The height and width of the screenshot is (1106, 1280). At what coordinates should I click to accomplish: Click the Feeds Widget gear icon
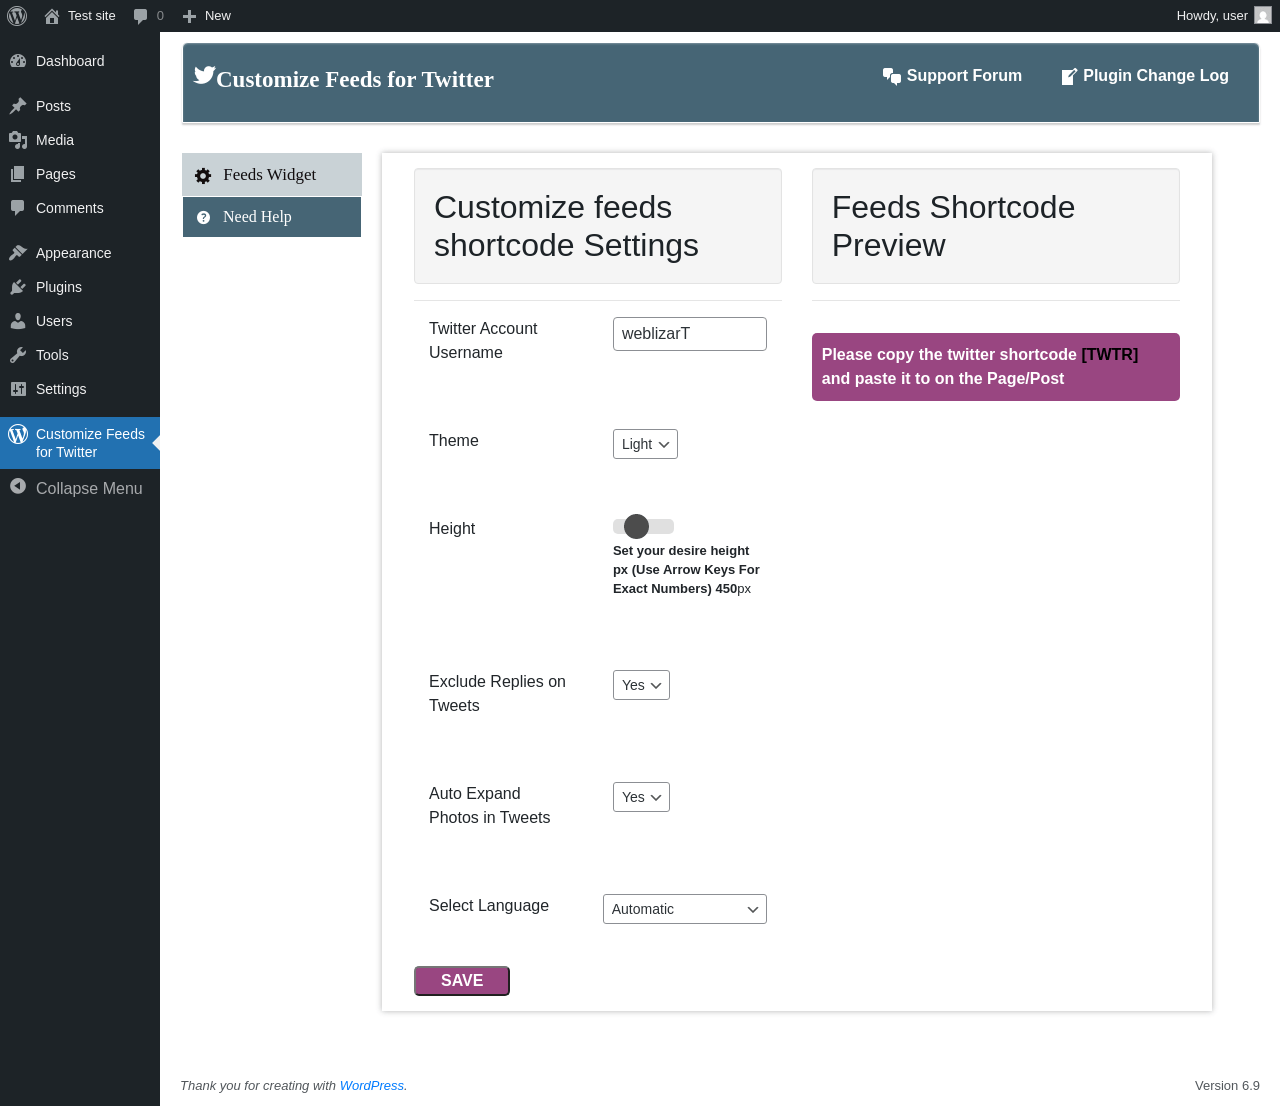point(203,176)
